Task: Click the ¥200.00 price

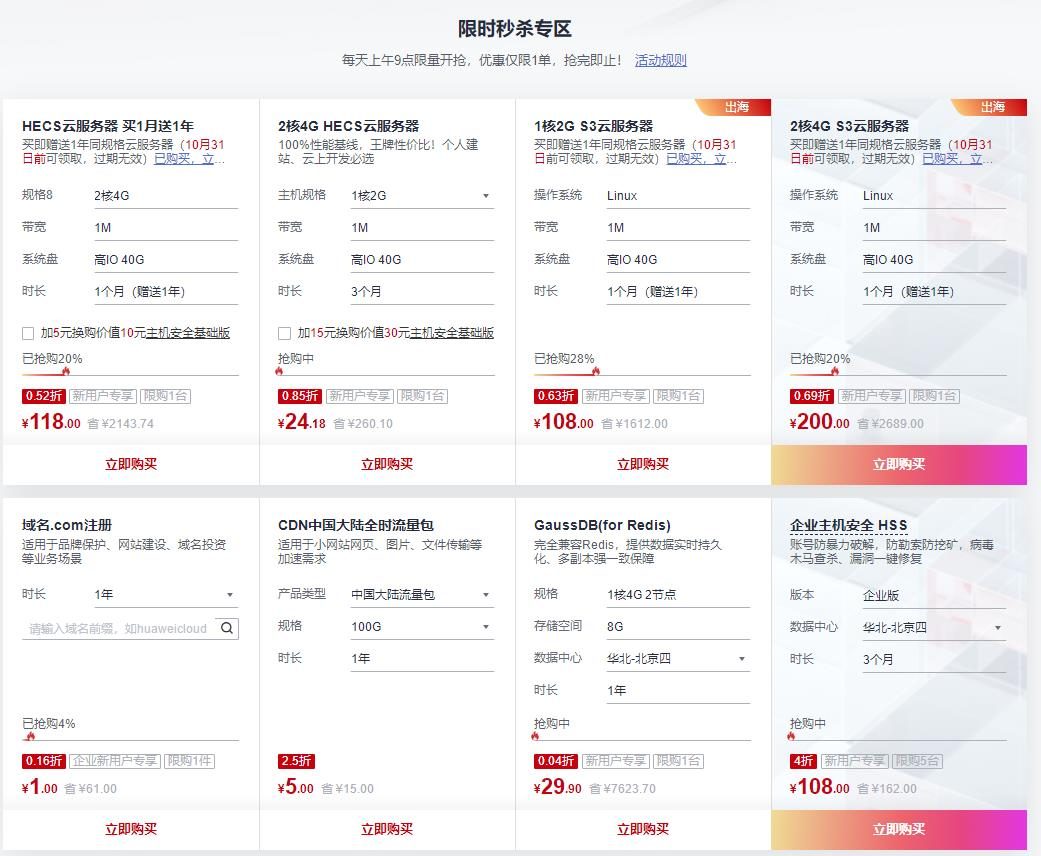Action: tap(820, 422)
